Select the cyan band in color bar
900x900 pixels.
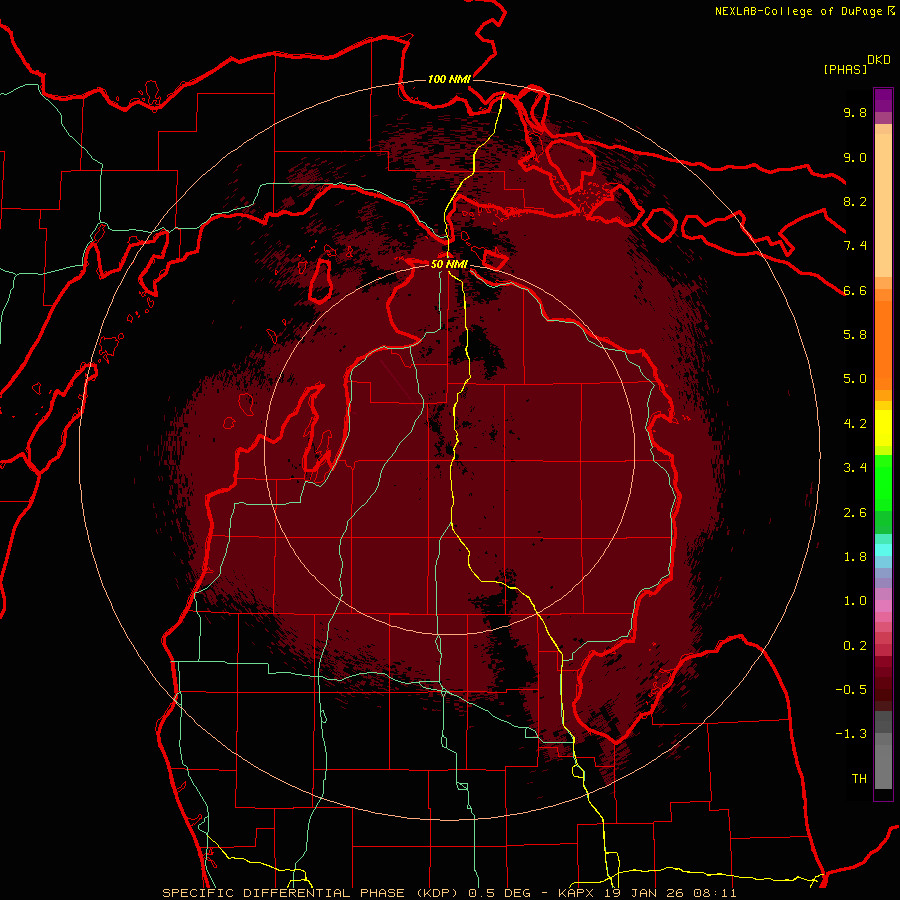point(883,550)
